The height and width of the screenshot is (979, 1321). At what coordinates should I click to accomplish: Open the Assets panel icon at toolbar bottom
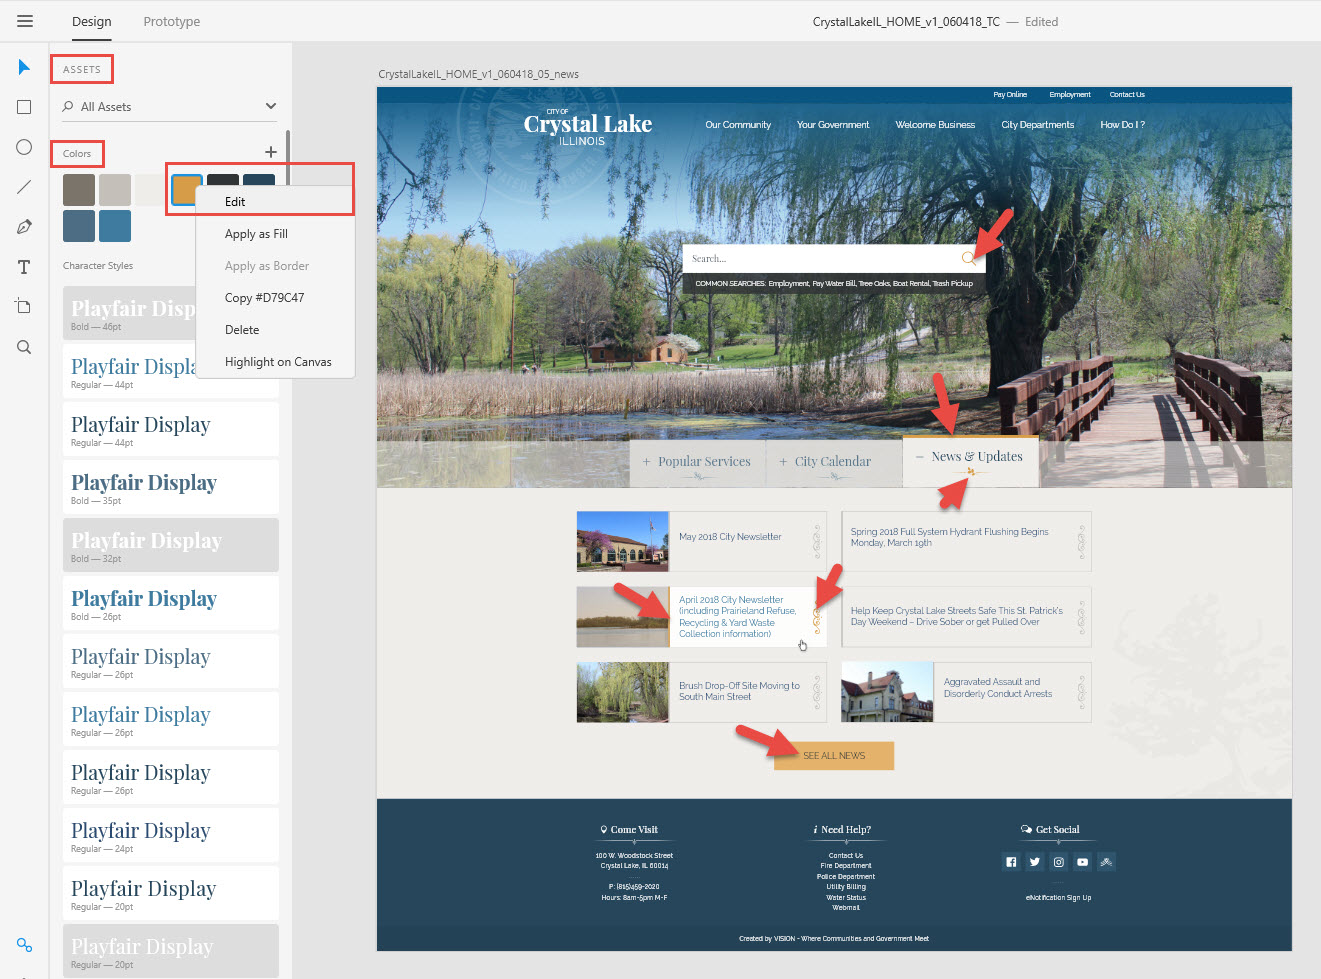pyautogui.click(x=24, y=945)
